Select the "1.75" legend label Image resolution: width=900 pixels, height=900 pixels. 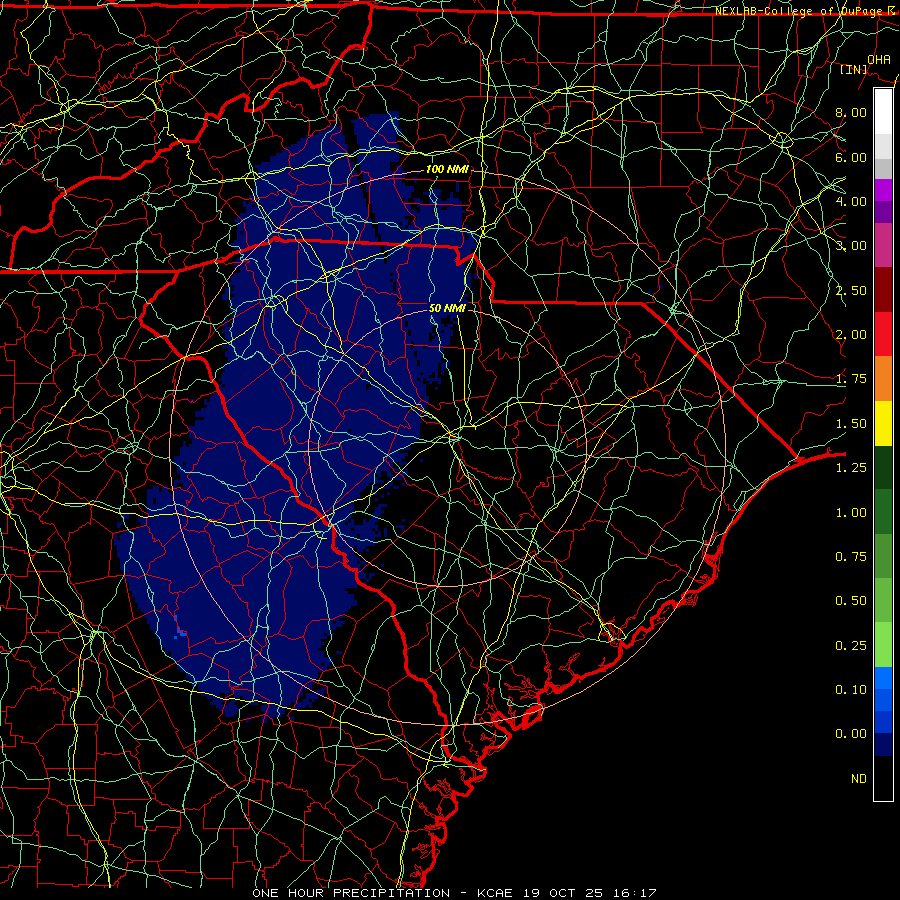point(851,379)
